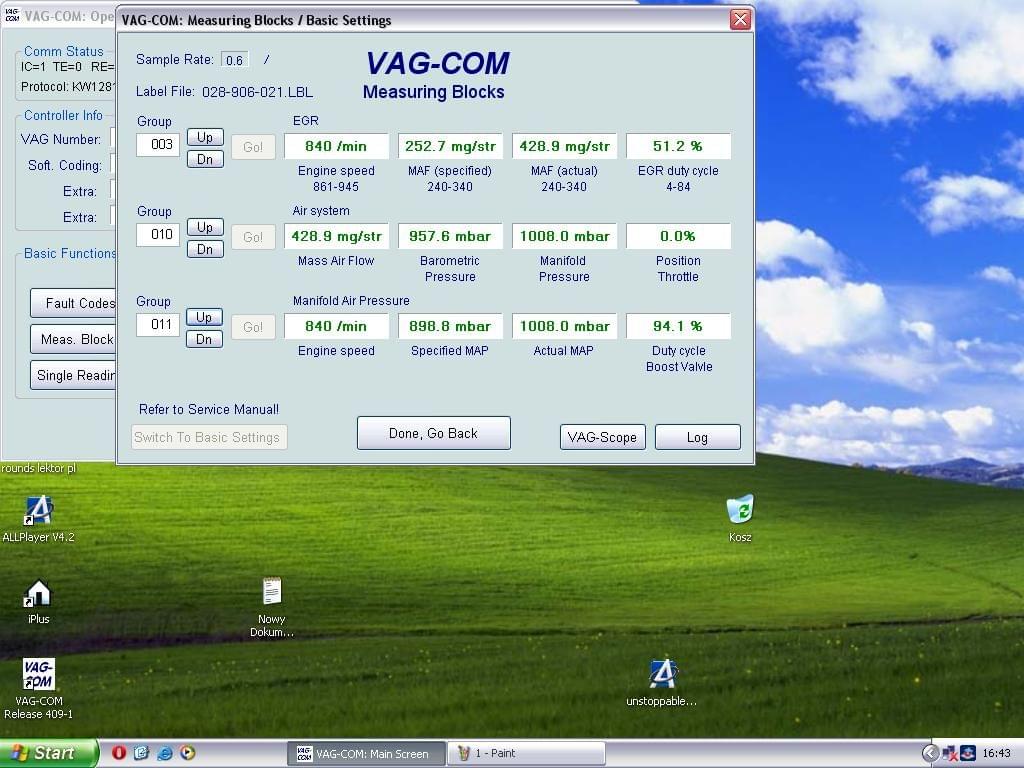Screen dimensions: 1024x768
Task: Switch to VAG-COM: Main Screen taskbar button
Action: tap(366, 754)
